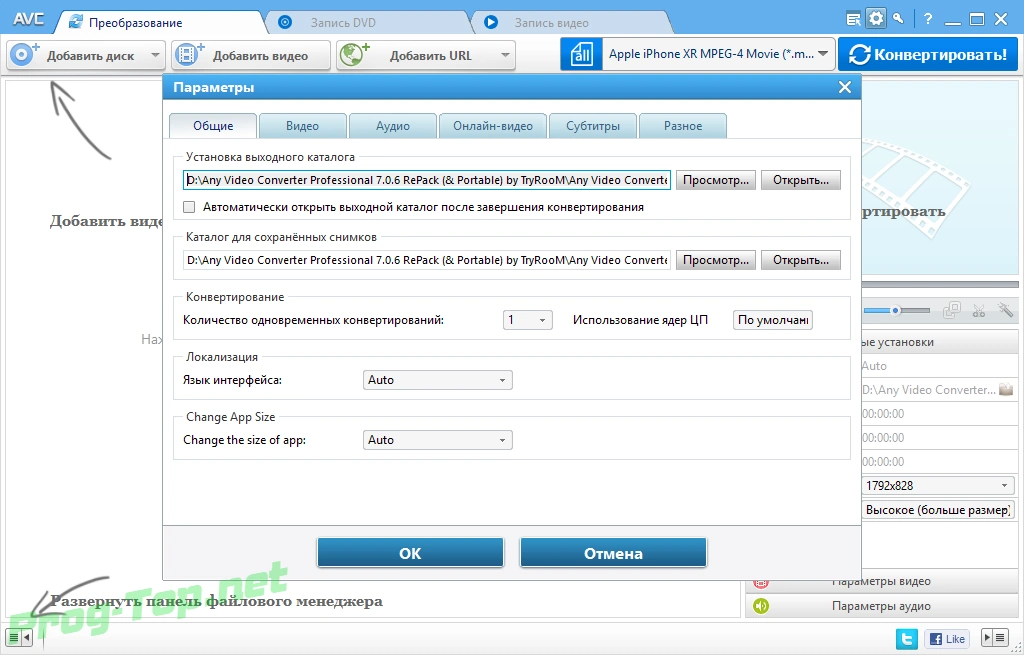Click the По умолчанию CPU cores button

click(773, 320)
